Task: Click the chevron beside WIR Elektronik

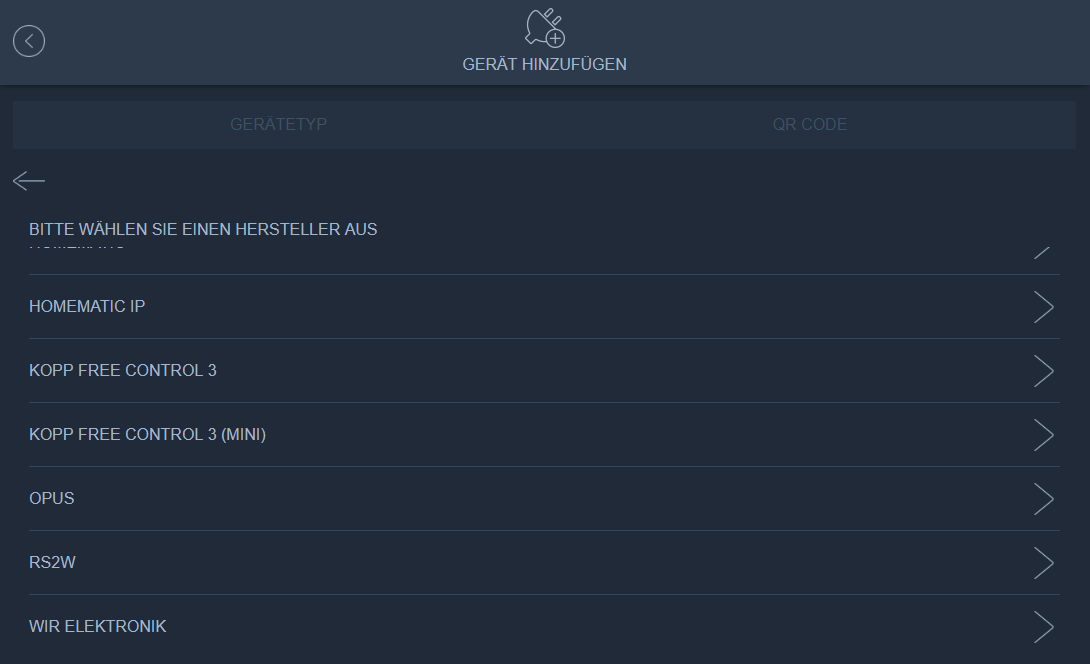Action: tap(1043, 627)
